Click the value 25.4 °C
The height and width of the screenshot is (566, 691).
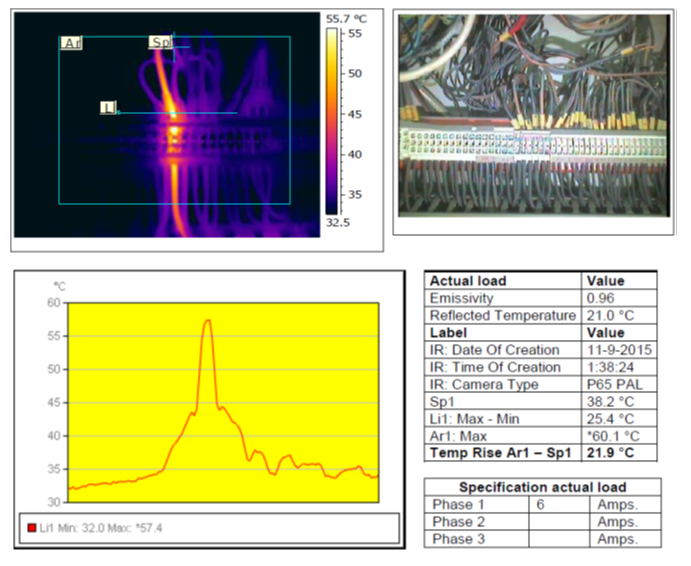click(x=610, y=419)
